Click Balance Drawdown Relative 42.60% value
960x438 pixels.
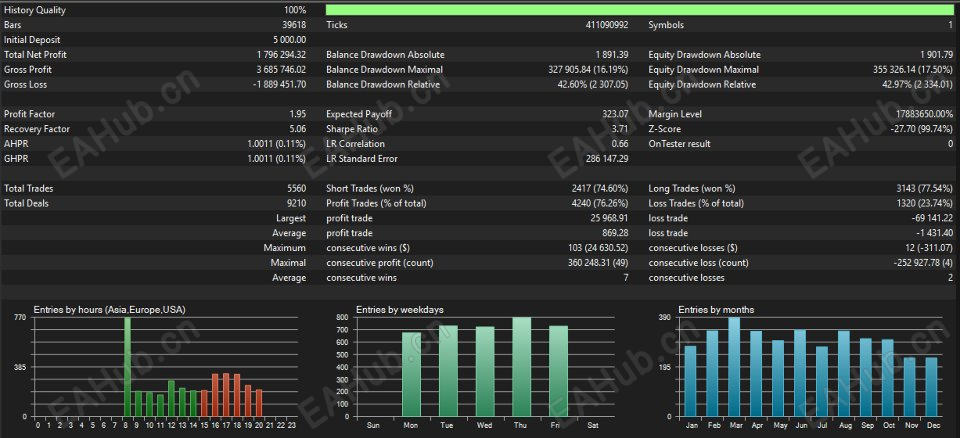593,85
